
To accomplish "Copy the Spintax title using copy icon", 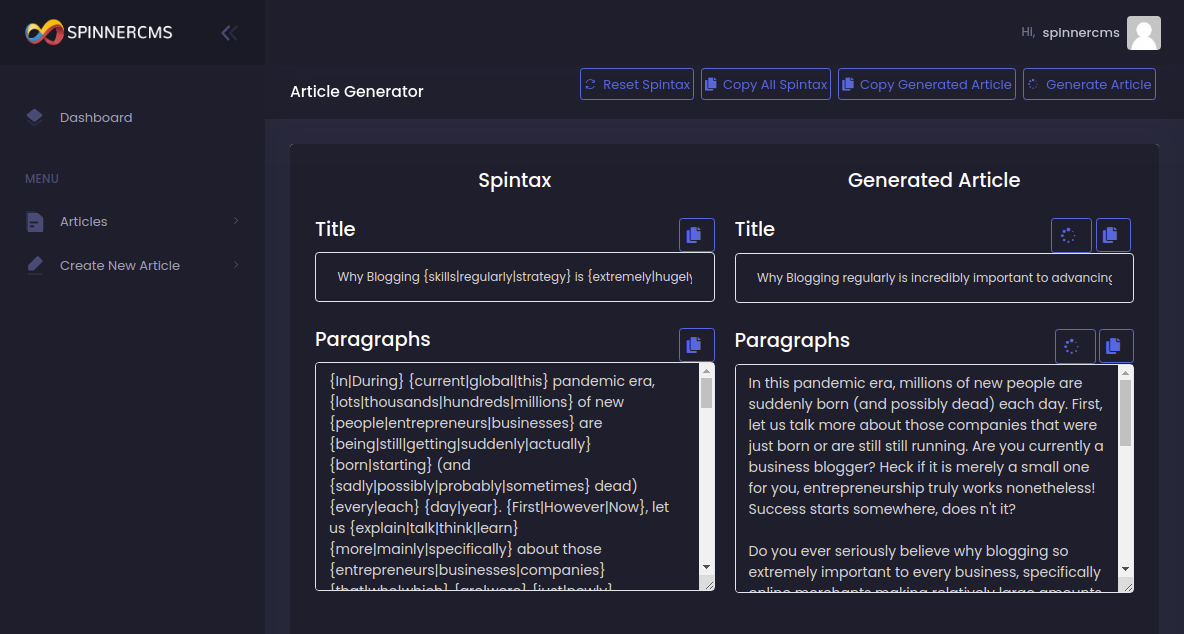I will (696, 235).
